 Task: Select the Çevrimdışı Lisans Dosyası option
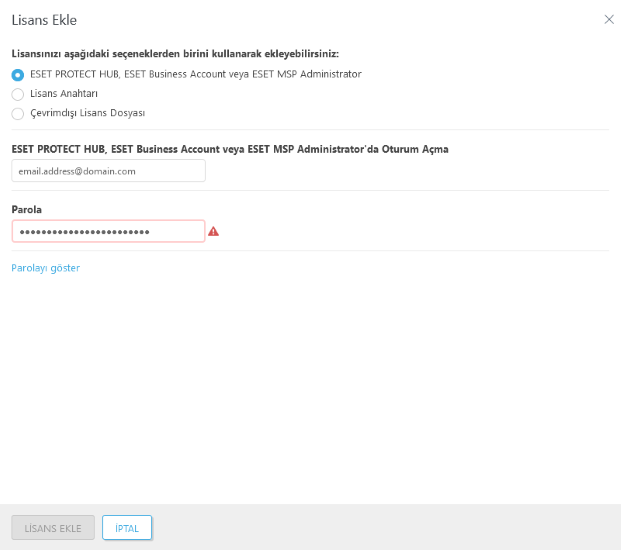click(18, 113)
